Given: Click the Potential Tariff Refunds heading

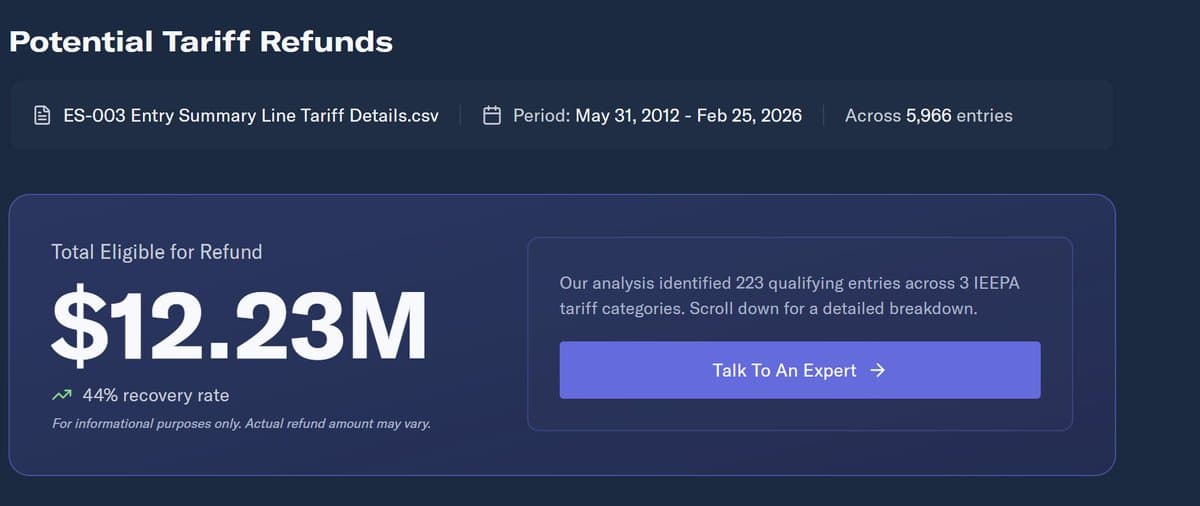Looking at the screenshot, I should pos(201,42).
